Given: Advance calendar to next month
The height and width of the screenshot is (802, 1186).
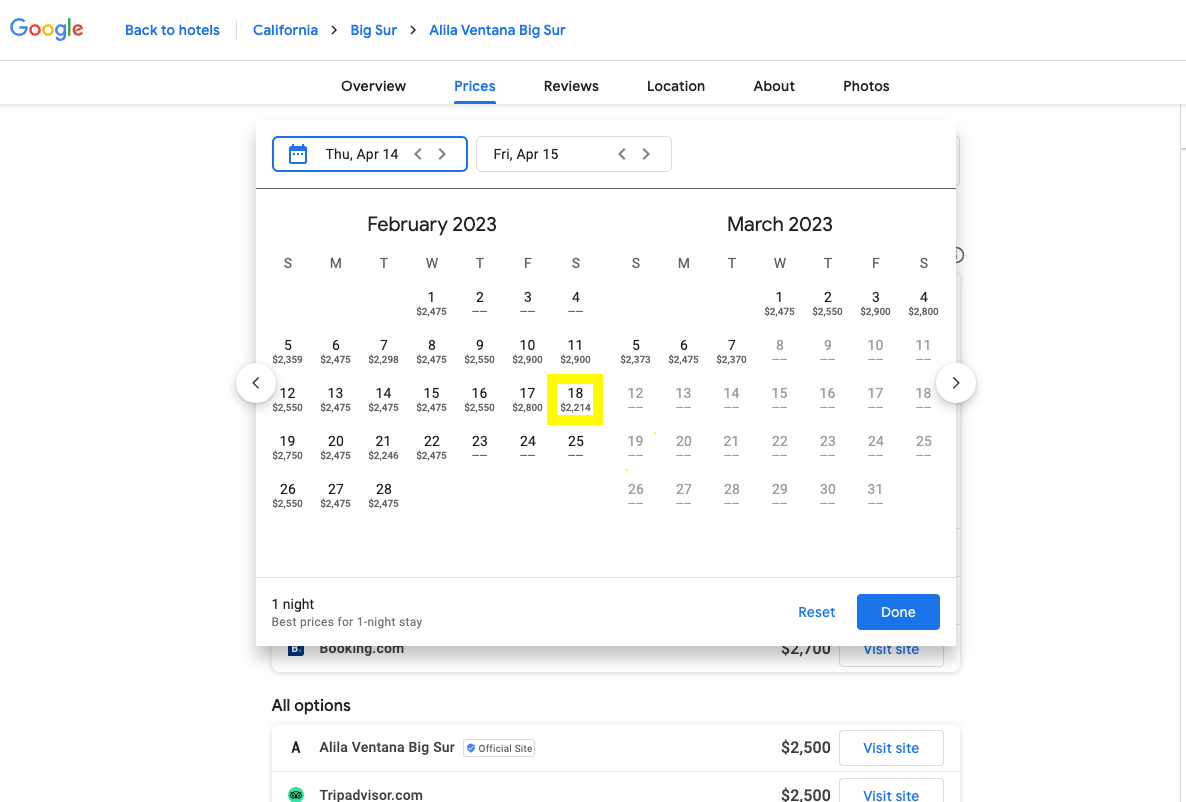Looking at the screenshot, I should [956, 383].
